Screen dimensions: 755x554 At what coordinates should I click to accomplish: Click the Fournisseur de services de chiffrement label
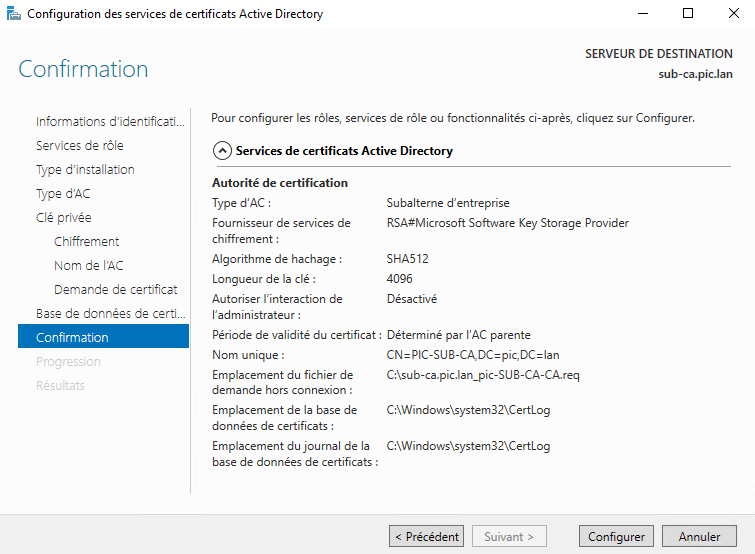[x=281, y=231]
